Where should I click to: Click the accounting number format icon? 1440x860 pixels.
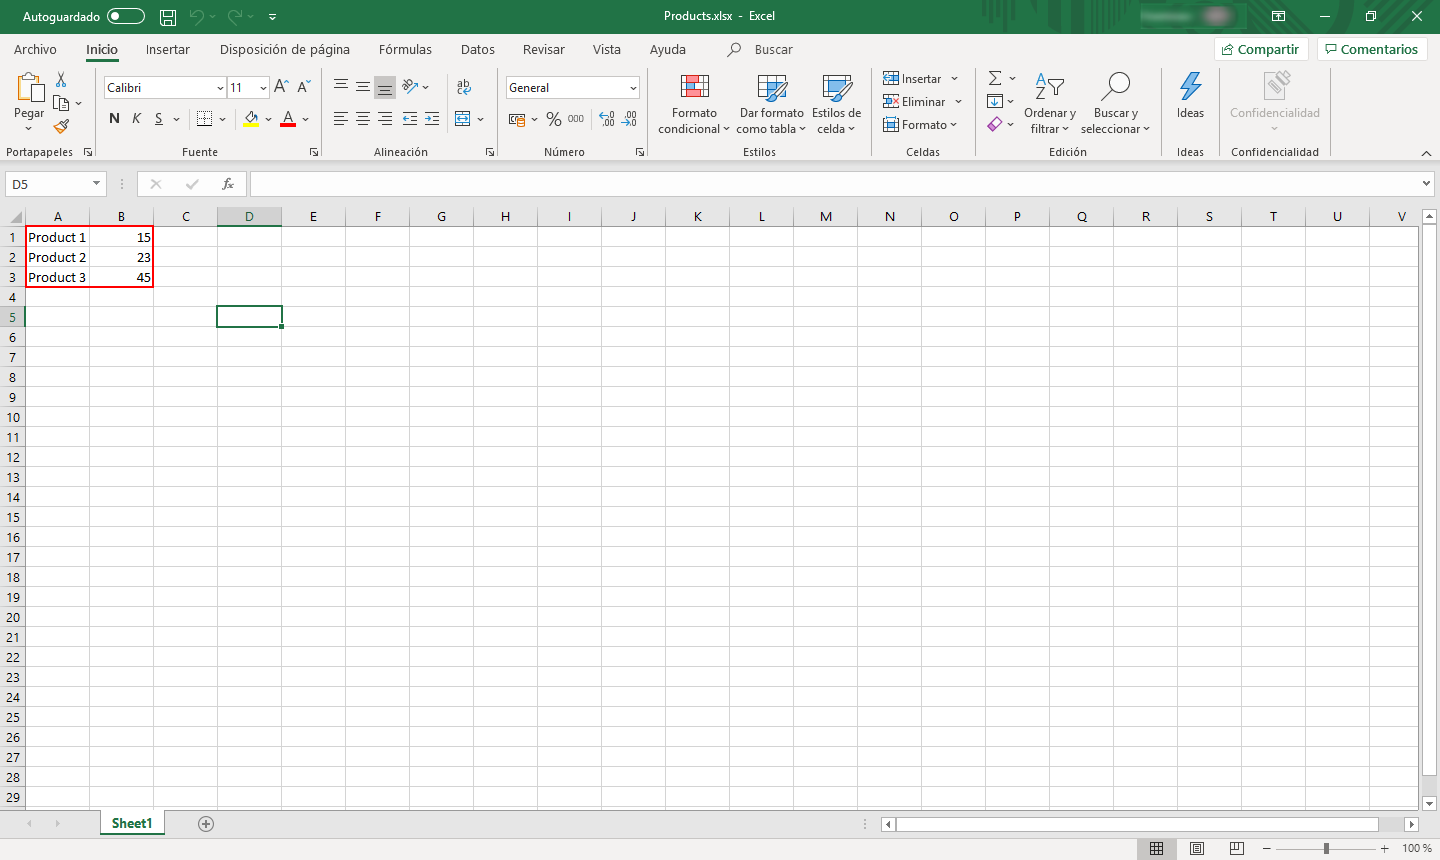517,119
